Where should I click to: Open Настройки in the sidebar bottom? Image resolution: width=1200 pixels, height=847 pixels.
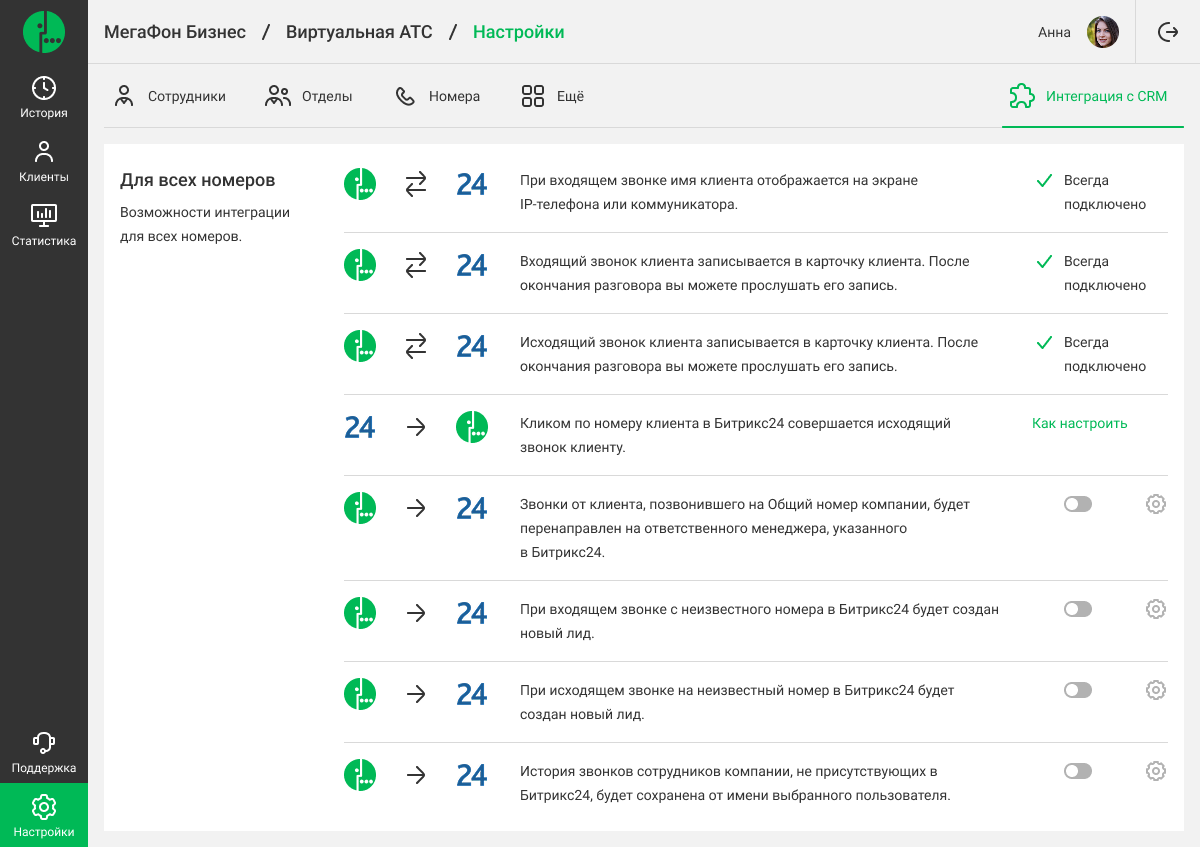44,815
